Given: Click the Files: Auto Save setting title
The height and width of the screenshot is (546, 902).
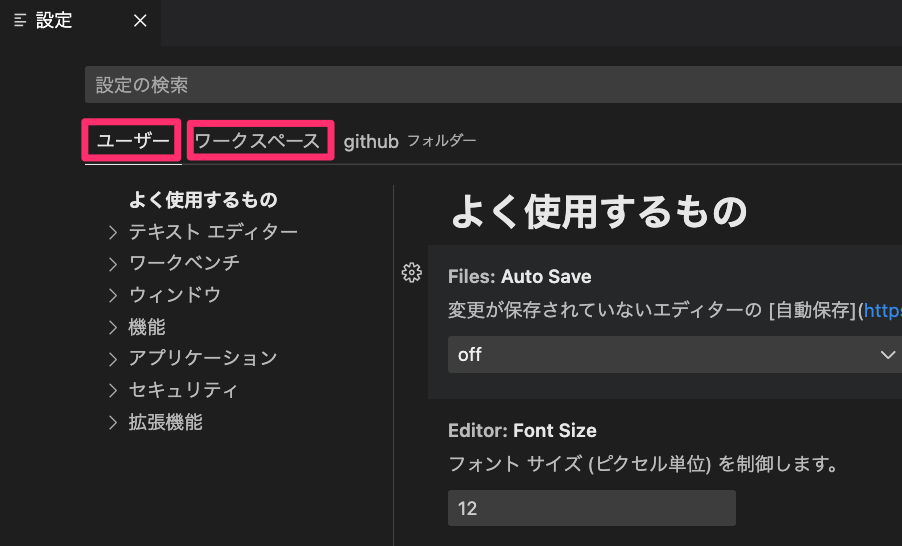Looking at the screenshot, I should pos(519,276).
